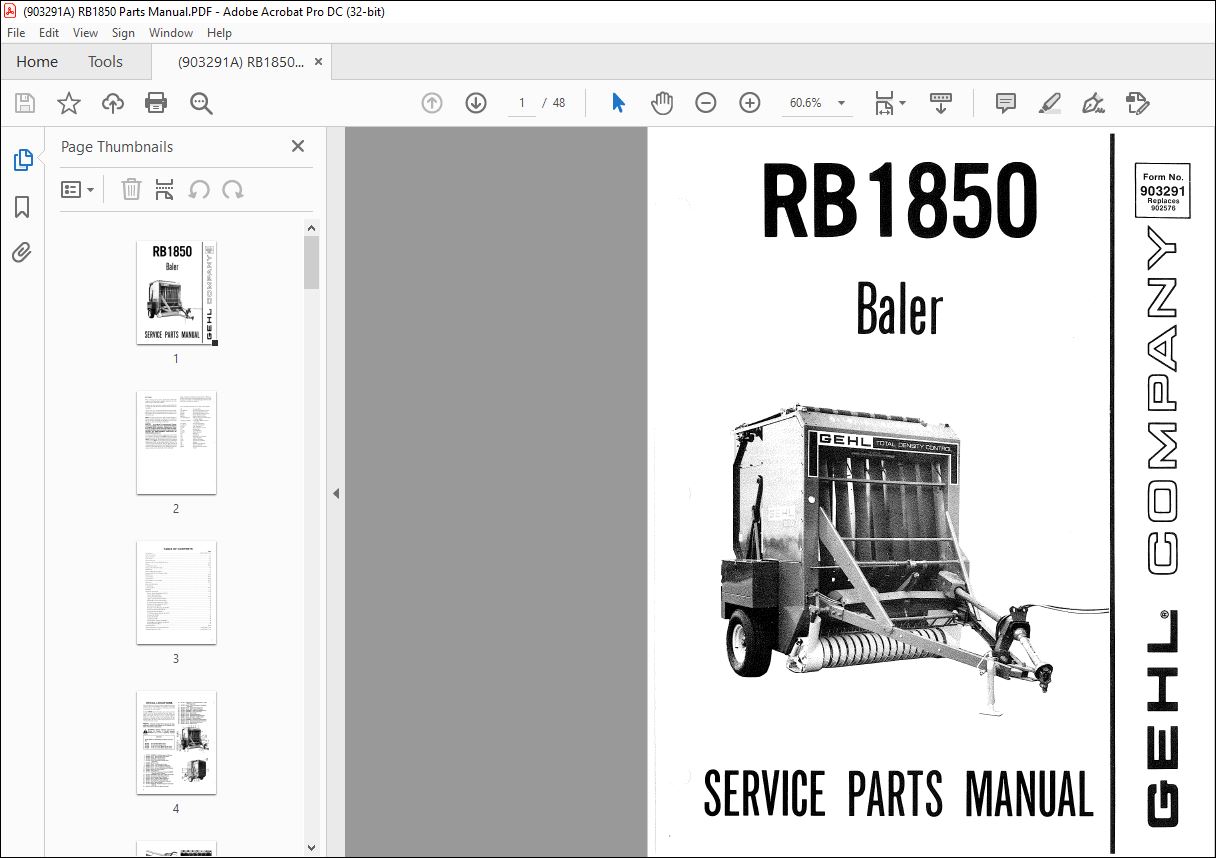The height and width of the screenshot is (858, 1216).
Task: Open the Sign menu
Action: pyautogui.click(x=123, y=33)
